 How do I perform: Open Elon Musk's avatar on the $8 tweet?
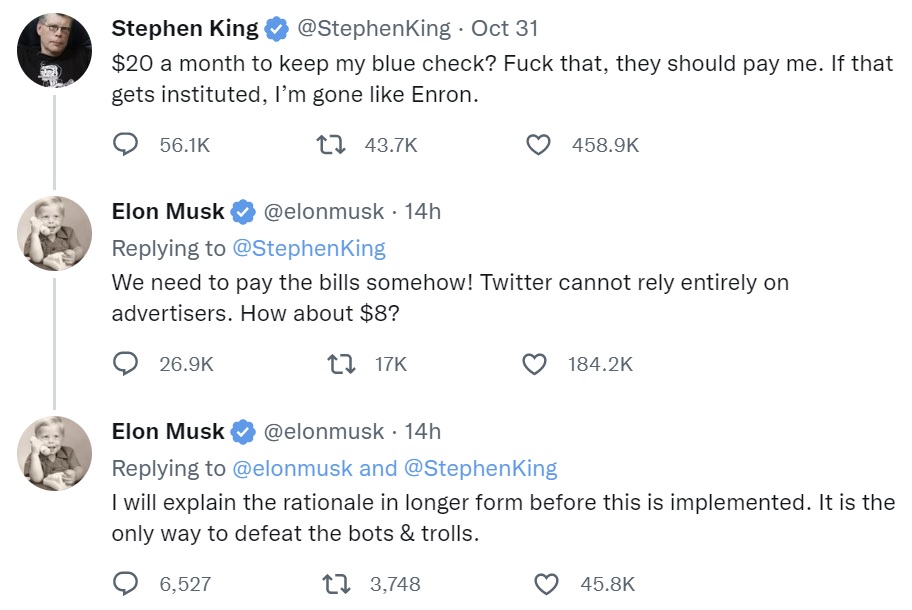(55, 233)
